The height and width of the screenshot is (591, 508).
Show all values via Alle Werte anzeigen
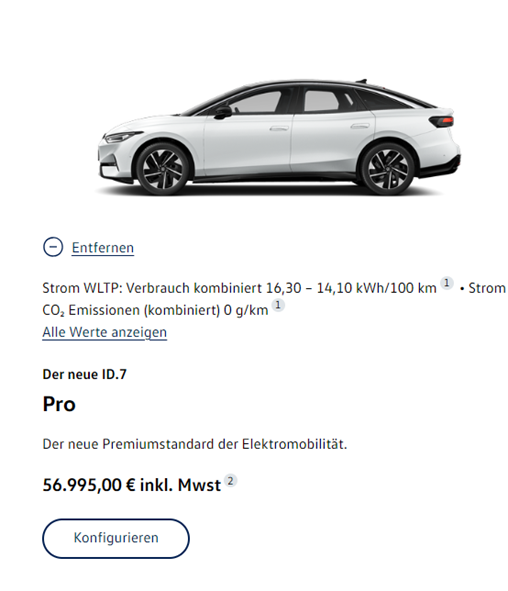click(x=104, y=332)
